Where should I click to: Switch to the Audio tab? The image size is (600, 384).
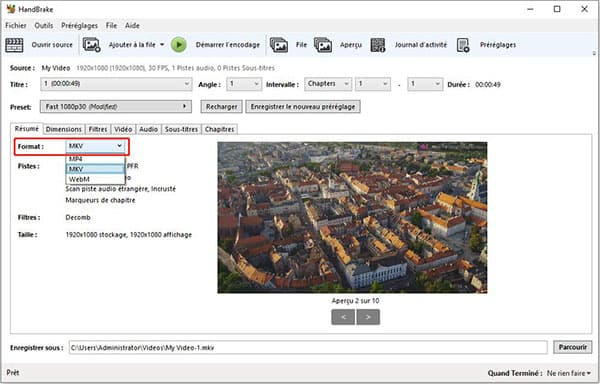pyautogui.click(x=148, y=129)
